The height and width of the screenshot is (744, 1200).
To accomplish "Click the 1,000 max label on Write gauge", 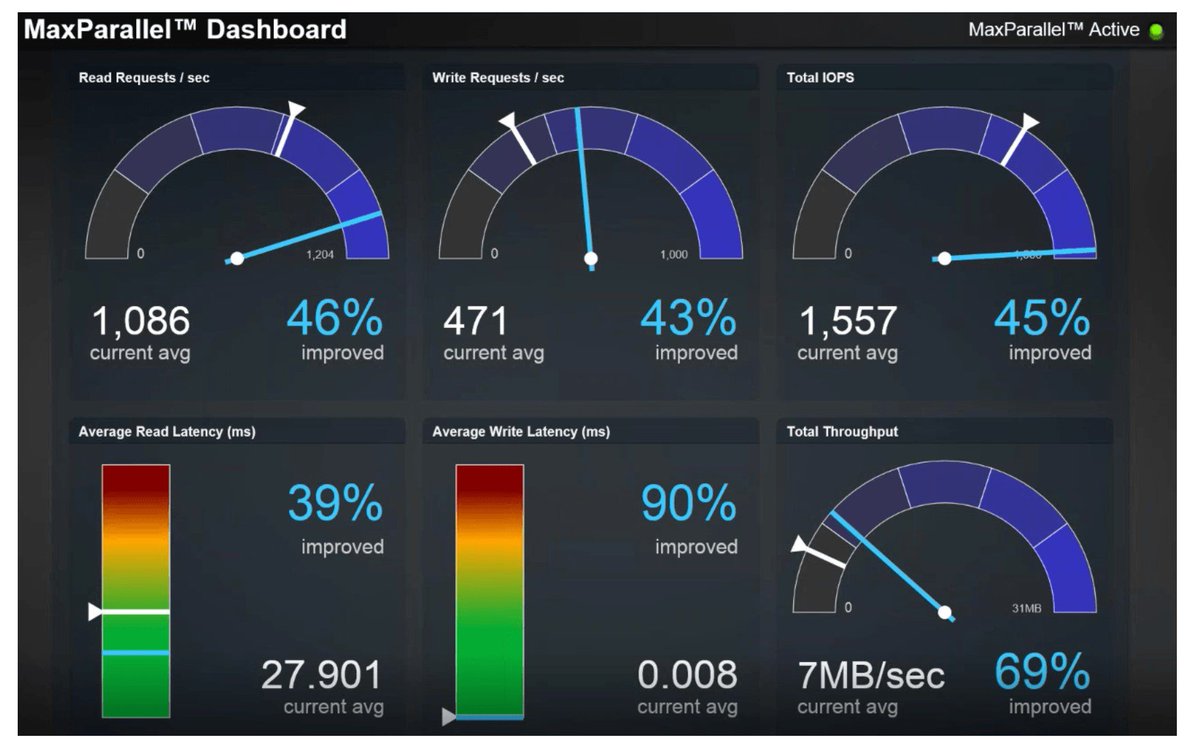I will pos(674,254).
